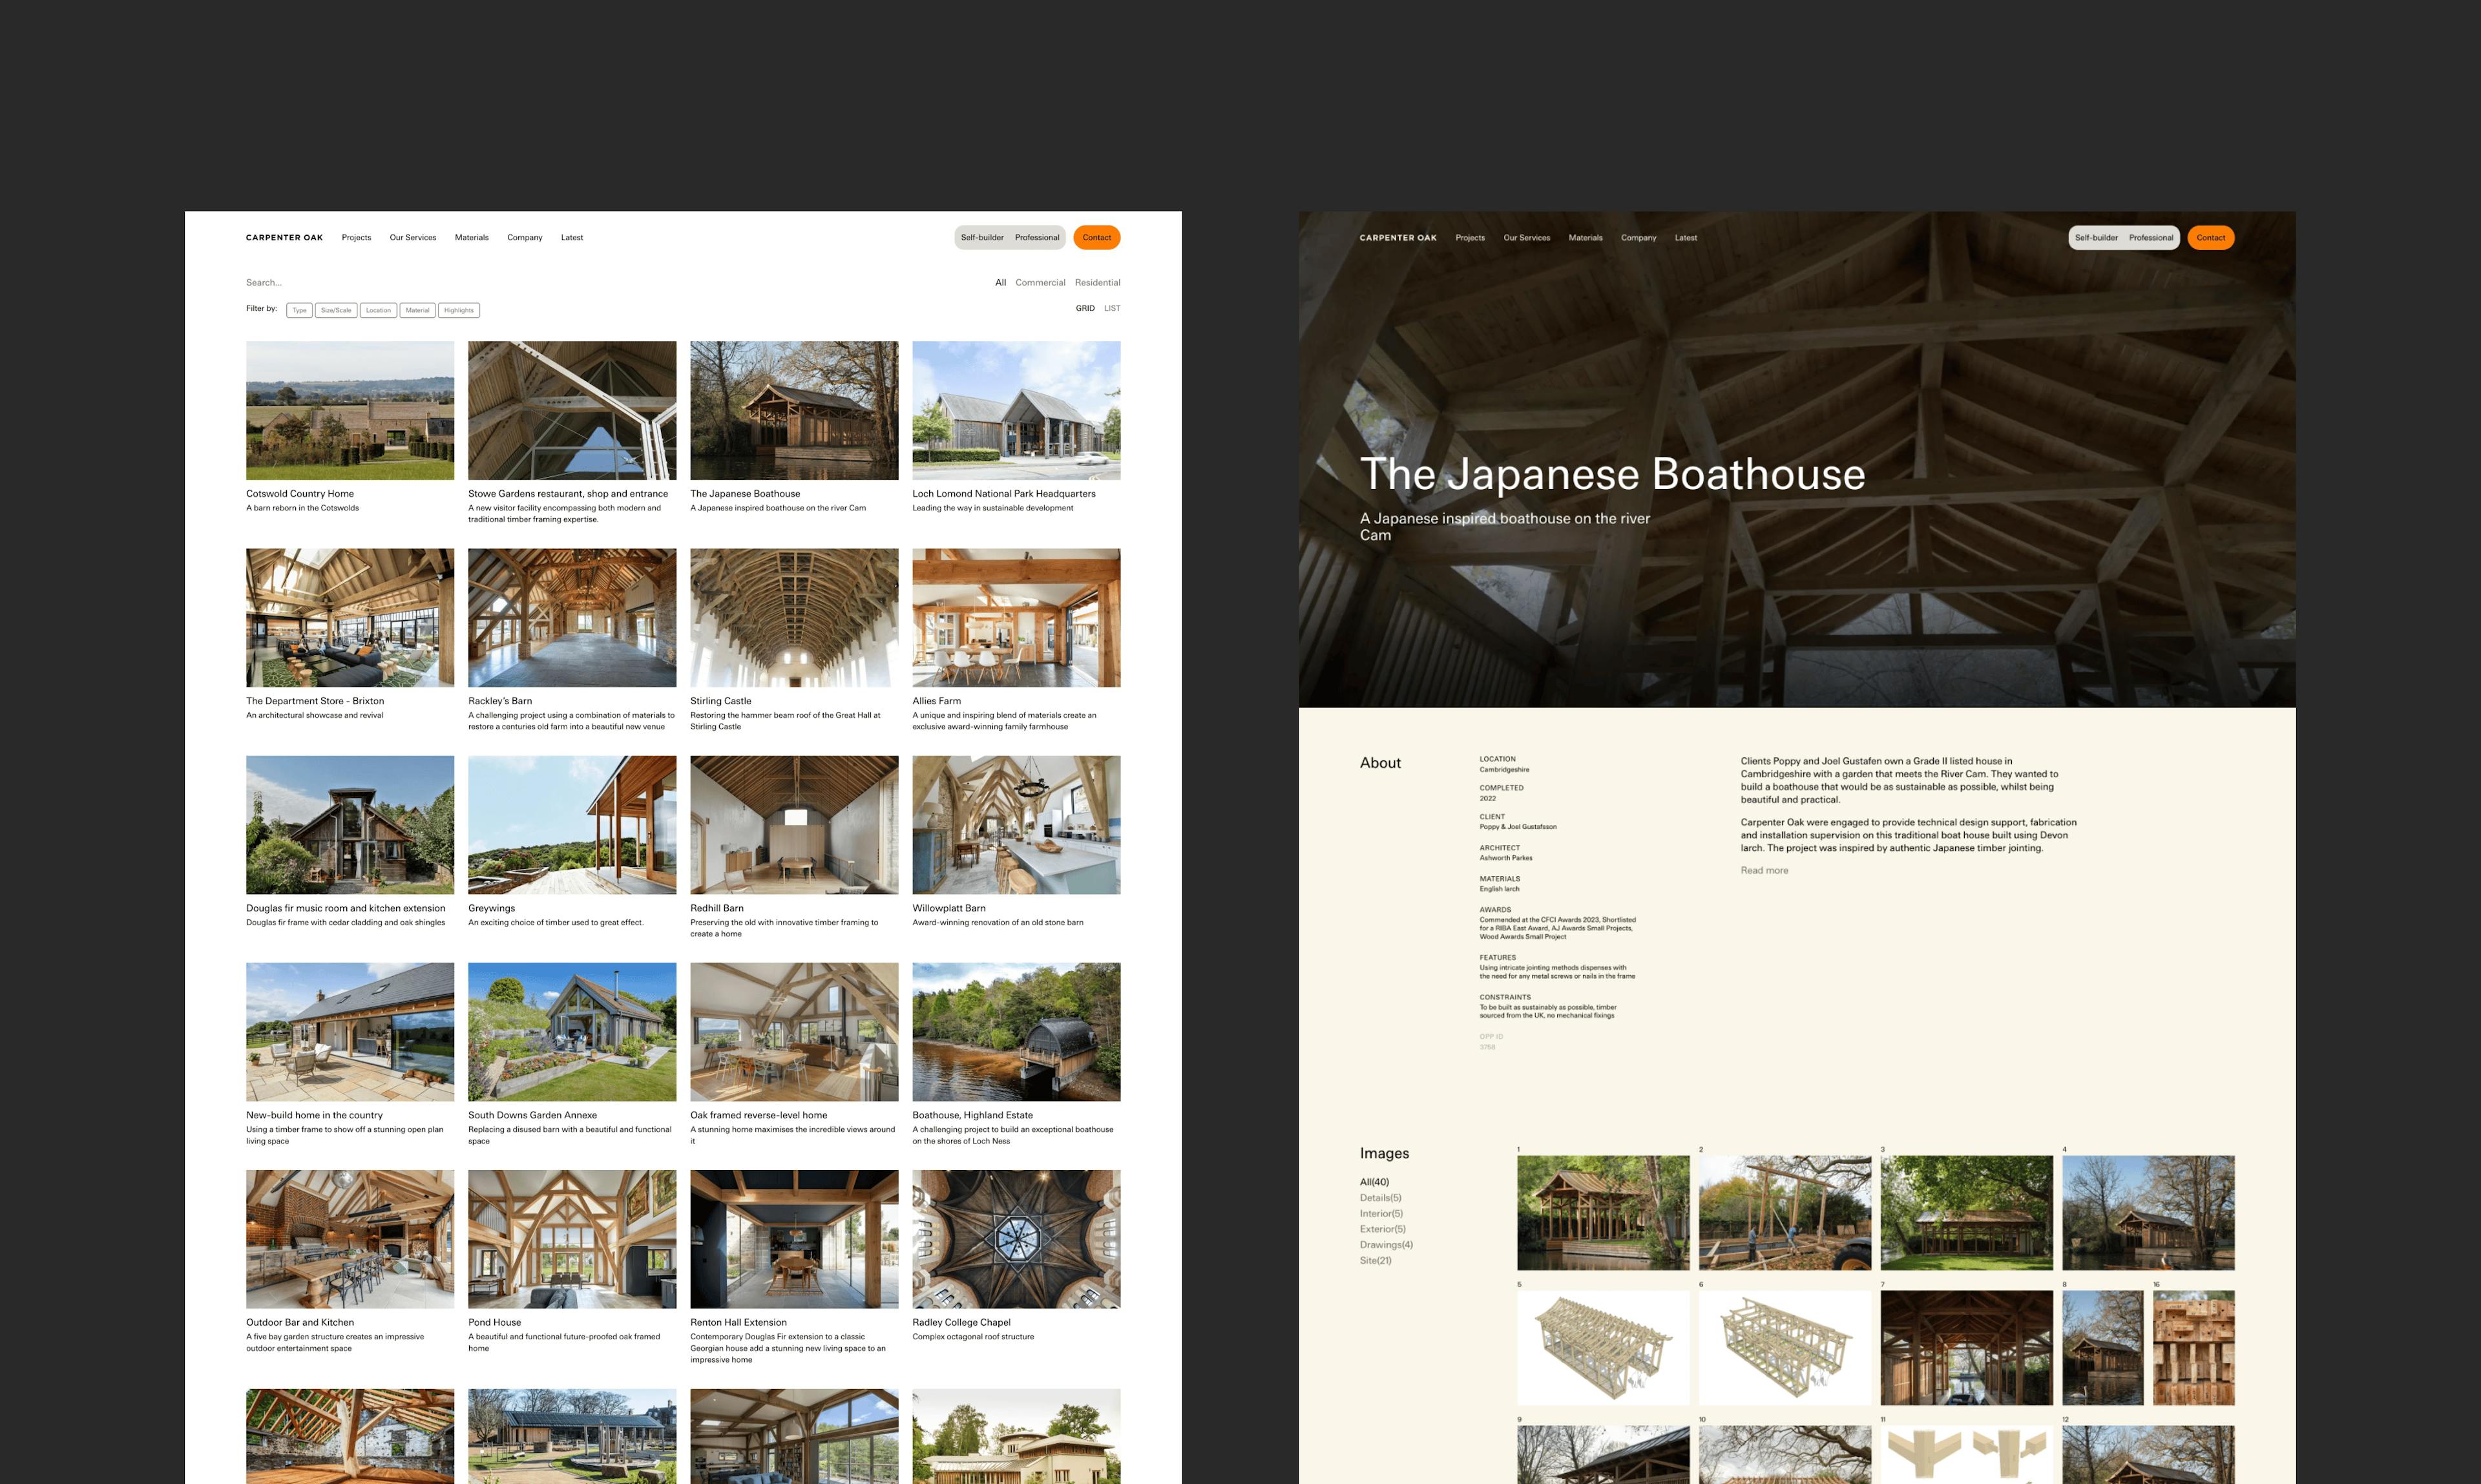Filter images by Drawings(4)
This screenshot has width=2481, height=1484.
pyautogui.click(x=1386, y=1245)
